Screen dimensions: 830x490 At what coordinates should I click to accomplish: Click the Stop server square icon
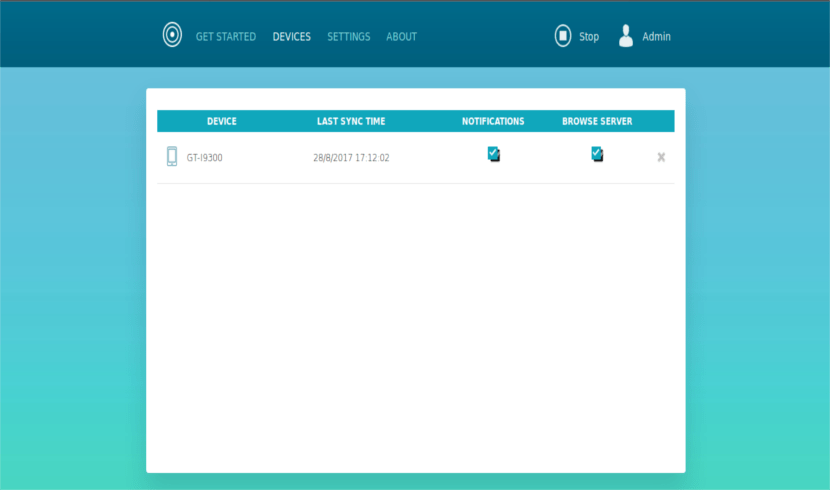click(x=563, y=36)
